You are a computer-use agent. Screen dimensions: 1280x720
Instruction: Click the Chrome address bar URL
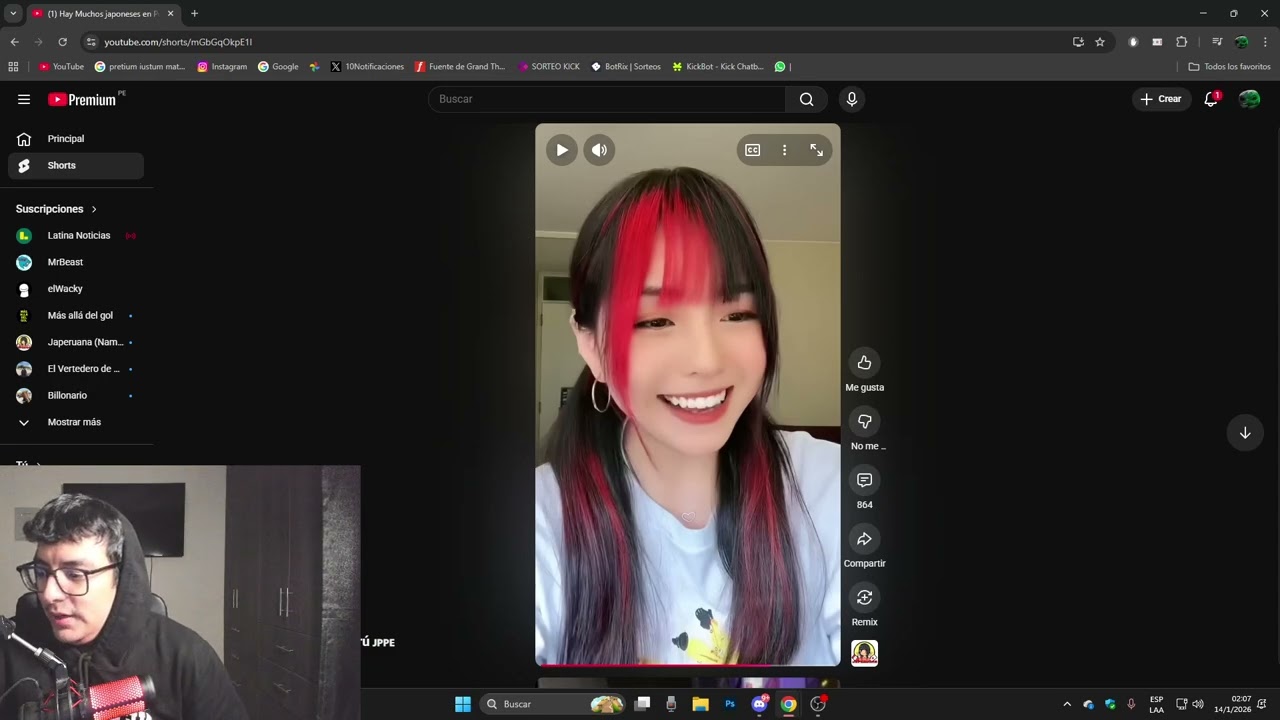click(x=178, y=42)
